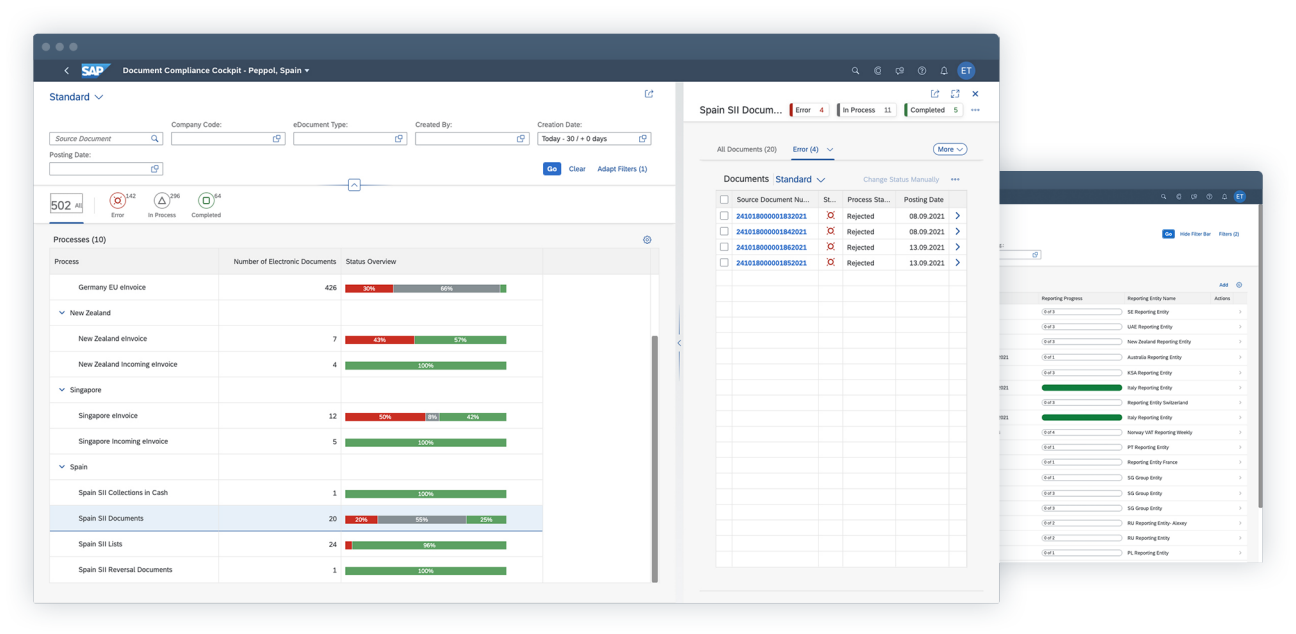This screenshot has height=634, width=1296.
Task: Open the help question mark icon
Action: click(x=921, y=71)
